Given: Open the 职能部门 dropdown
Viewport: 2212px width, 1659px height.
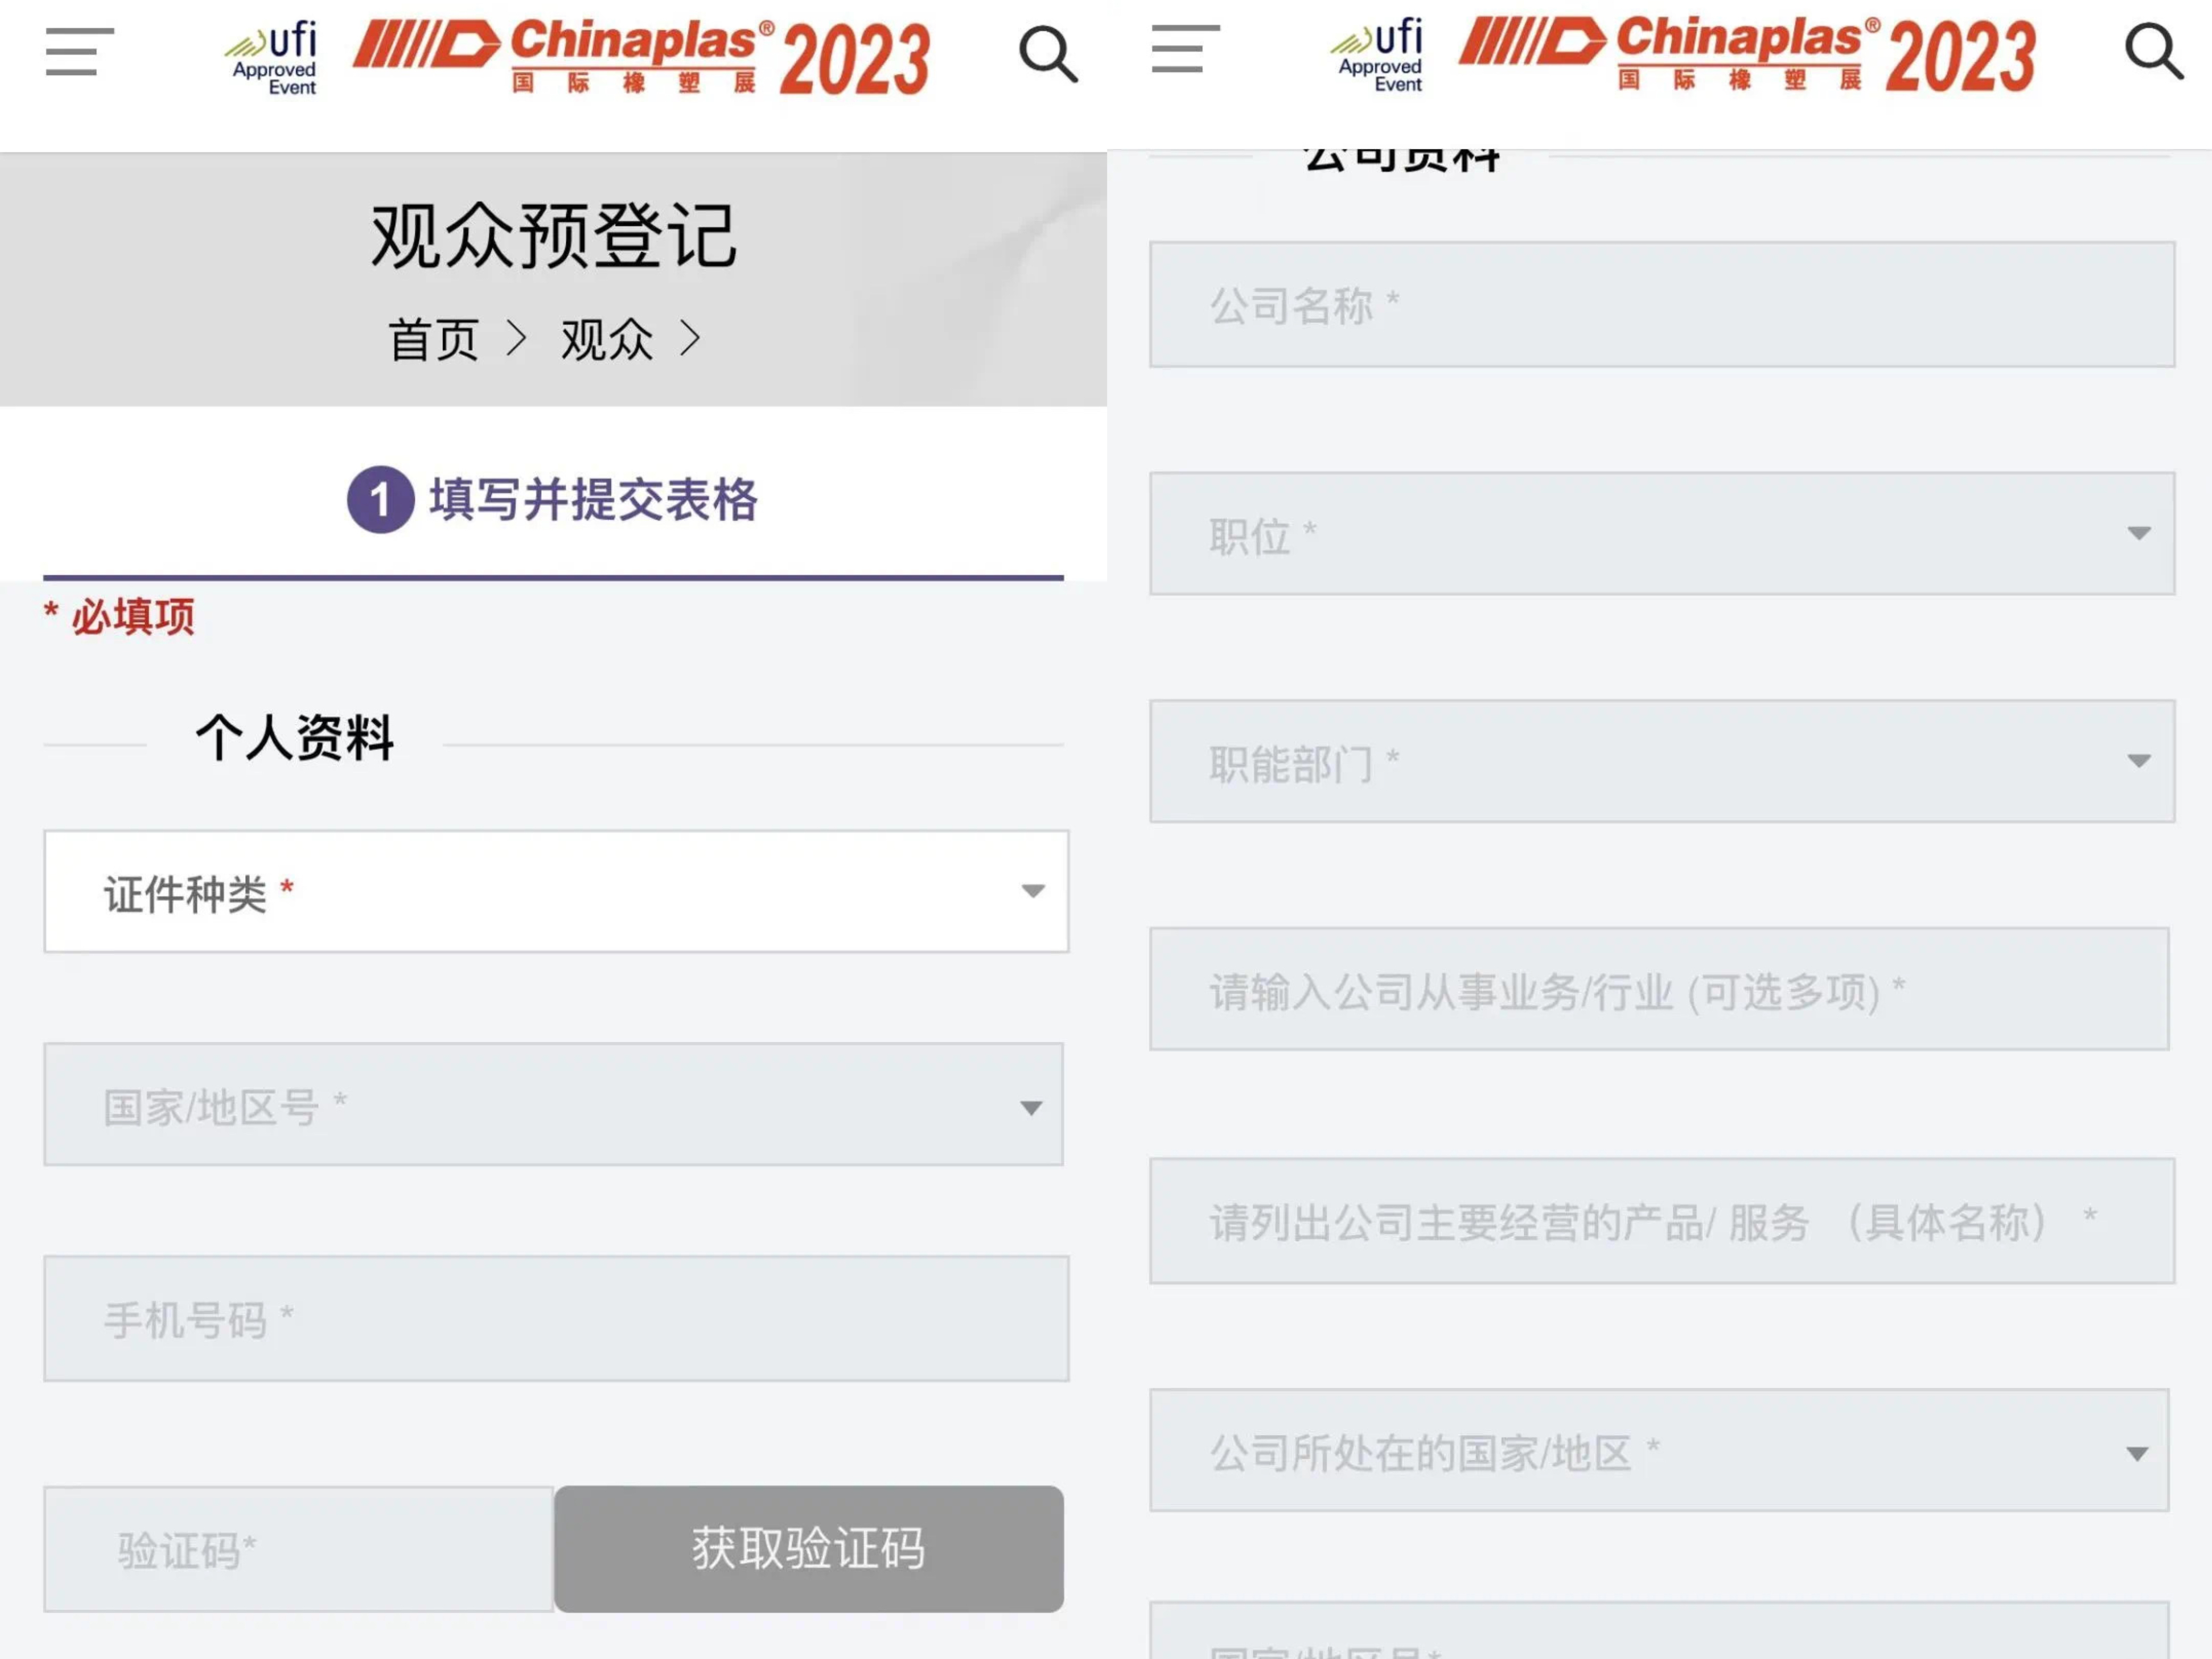Looking at the screenshot, I should 1661,762.
